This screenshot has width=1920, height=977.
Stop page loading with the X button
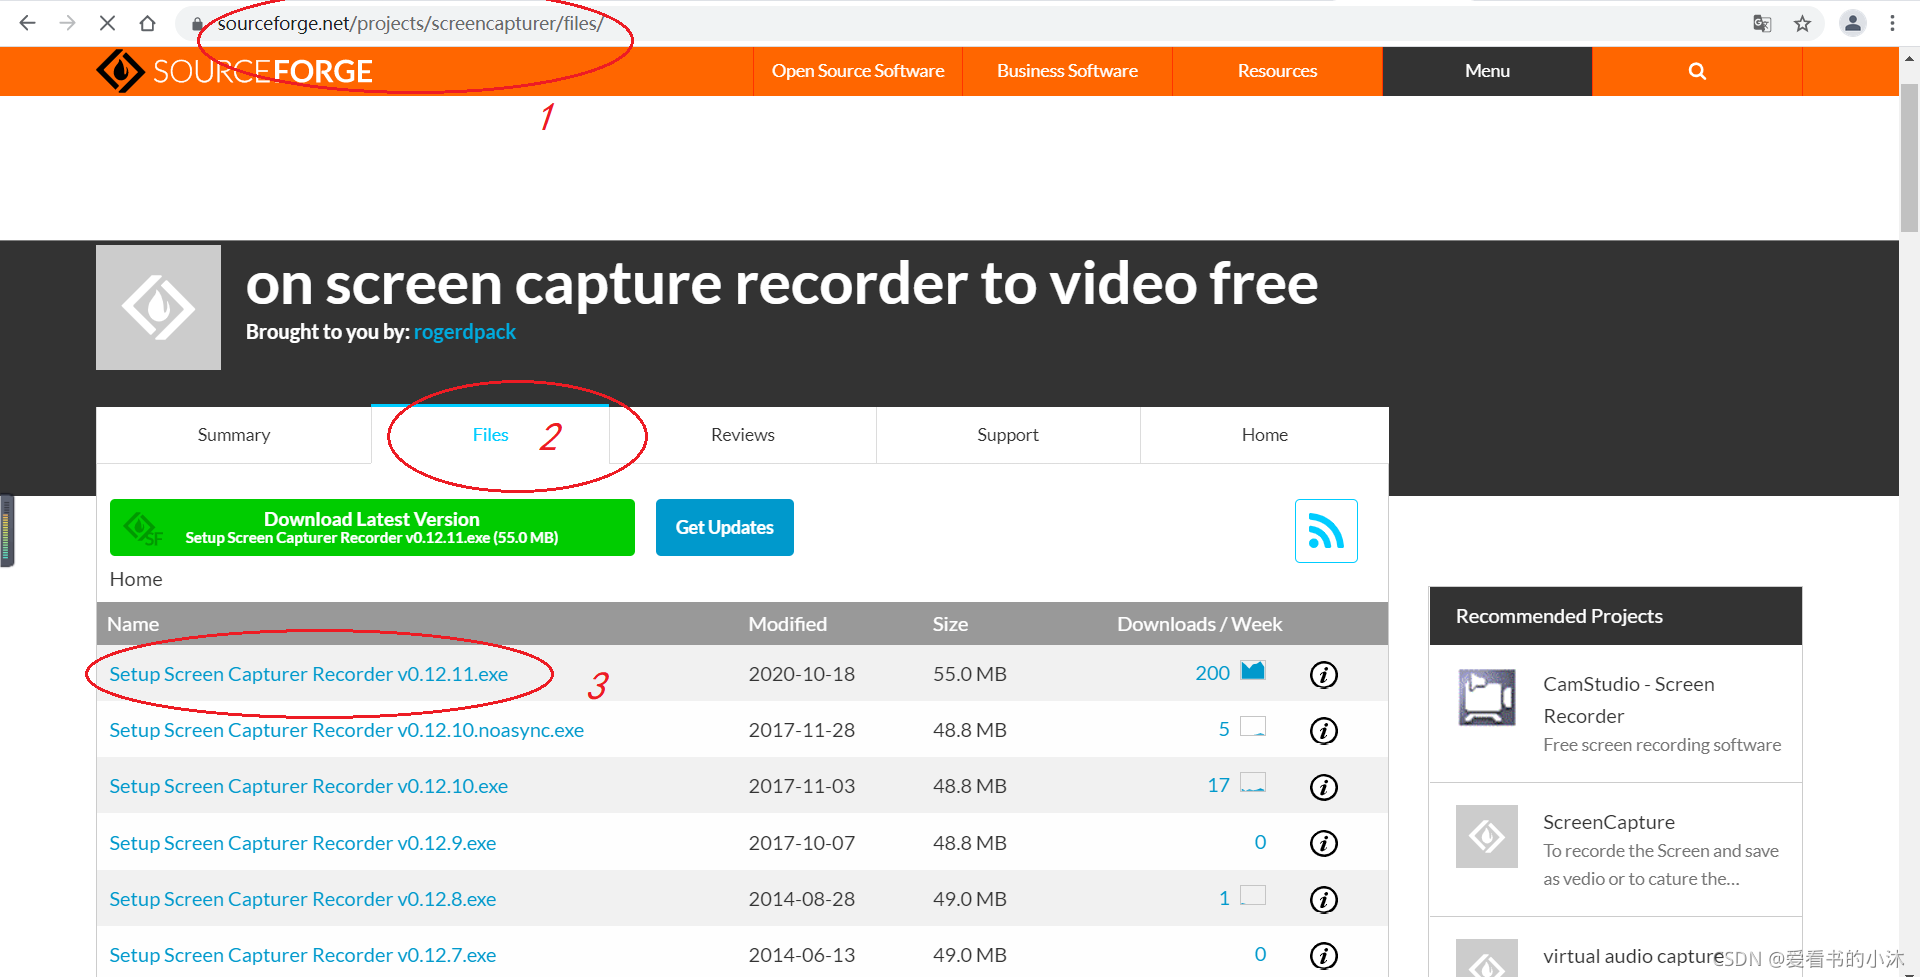click(x=107, y=23)
